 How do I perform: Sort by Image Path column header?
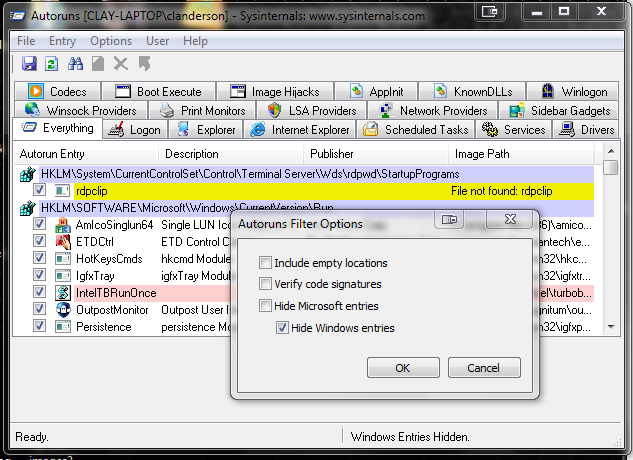(522, 153)
